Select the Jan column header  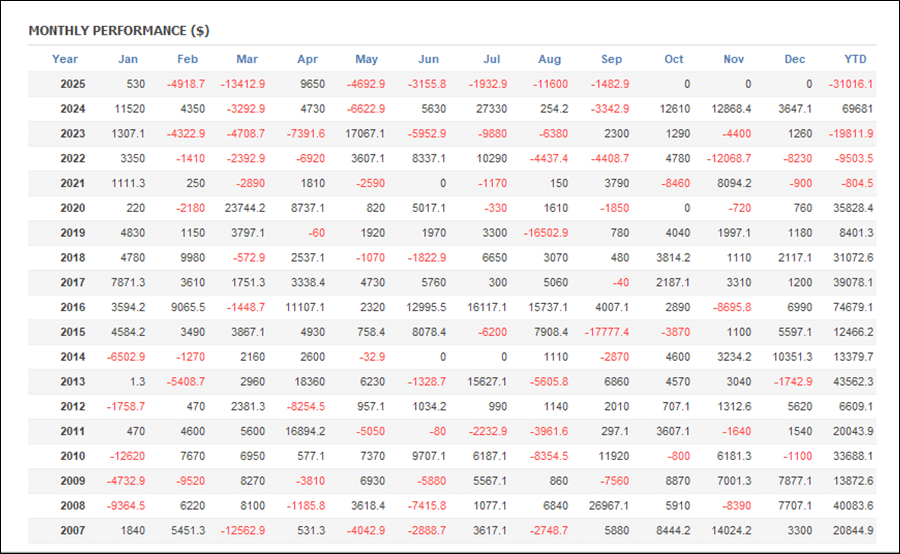click(128, 59)
